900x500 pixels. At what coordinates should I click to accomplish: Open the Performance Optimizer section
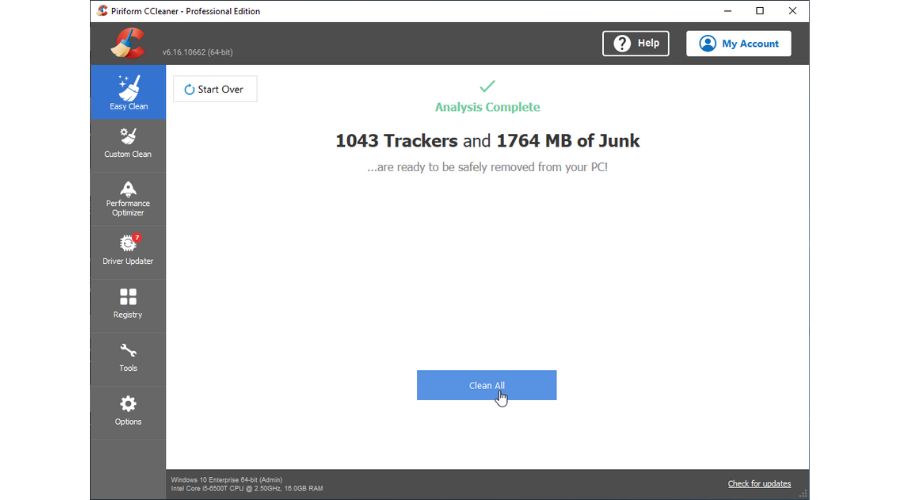click(x=128, y=199)
